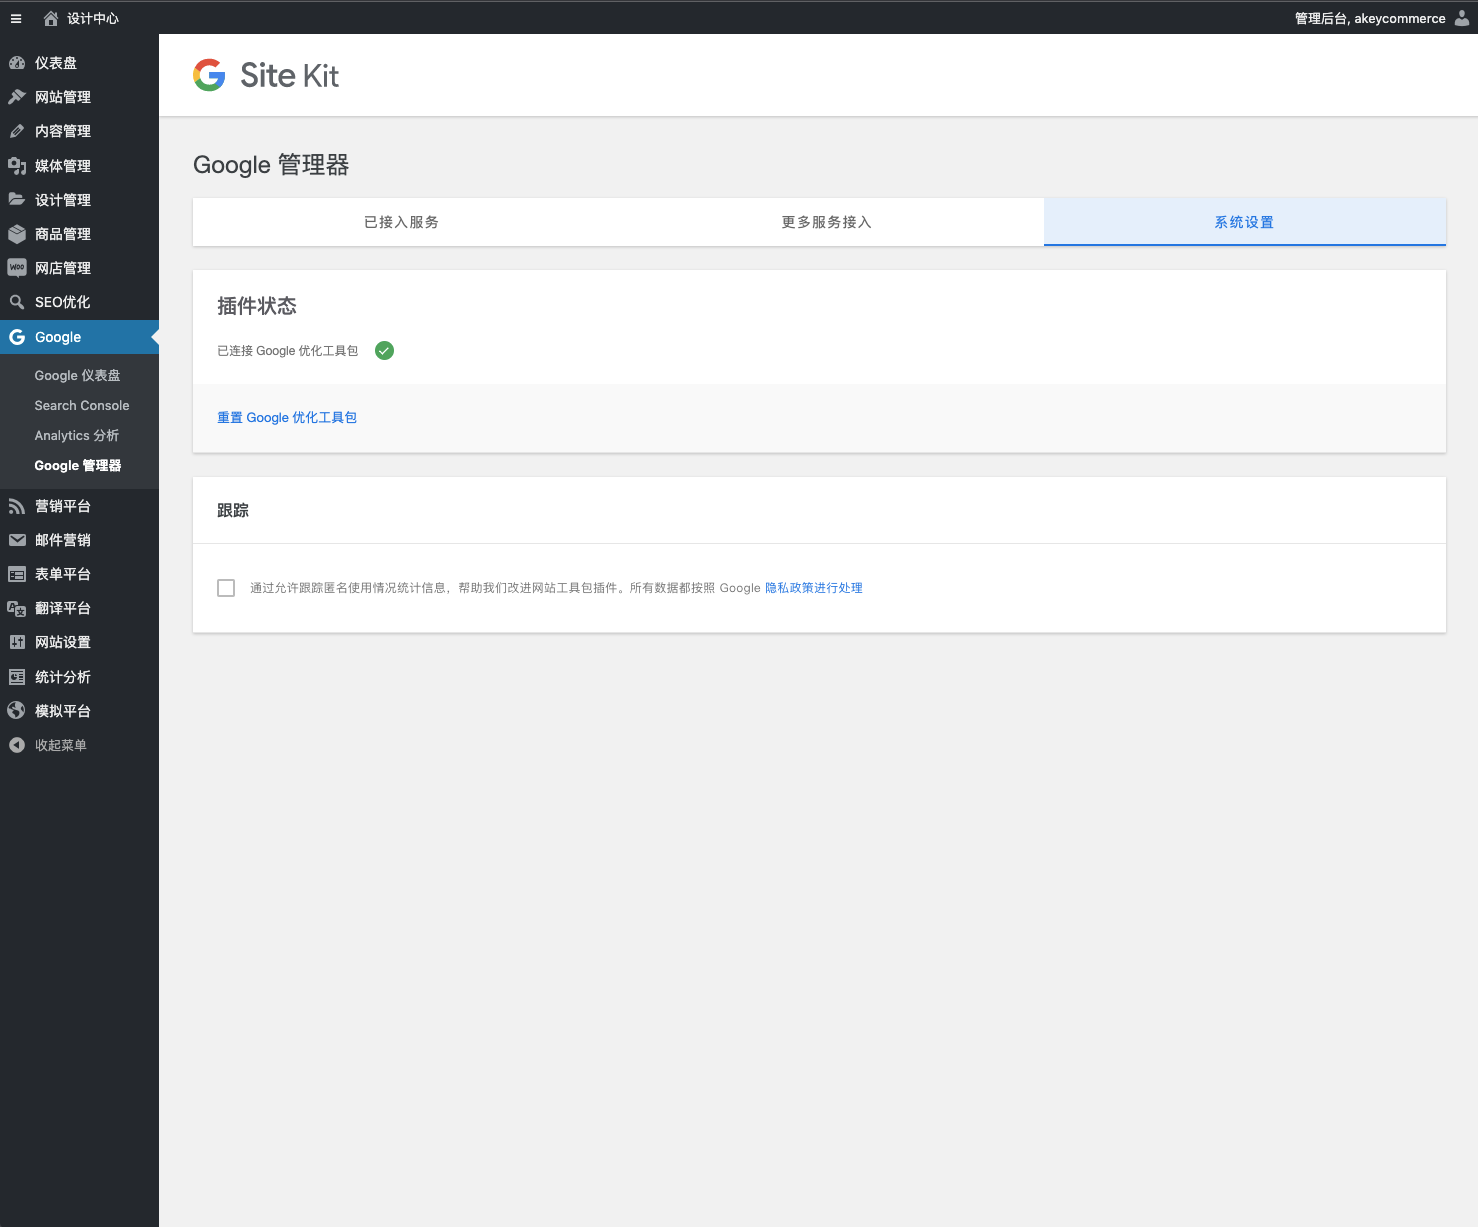Click the 统计分析 chart icon

tap(17, 677)
